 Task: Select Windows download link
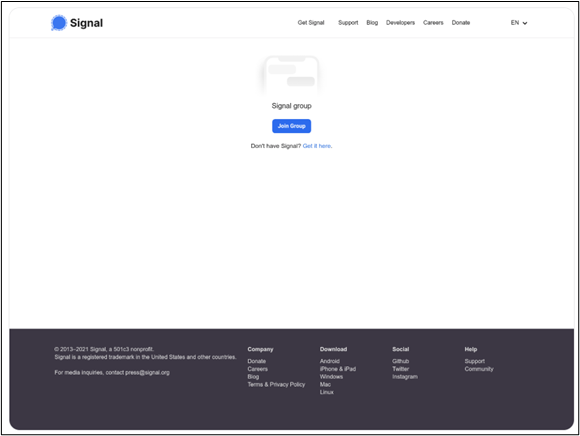(331, 377)
